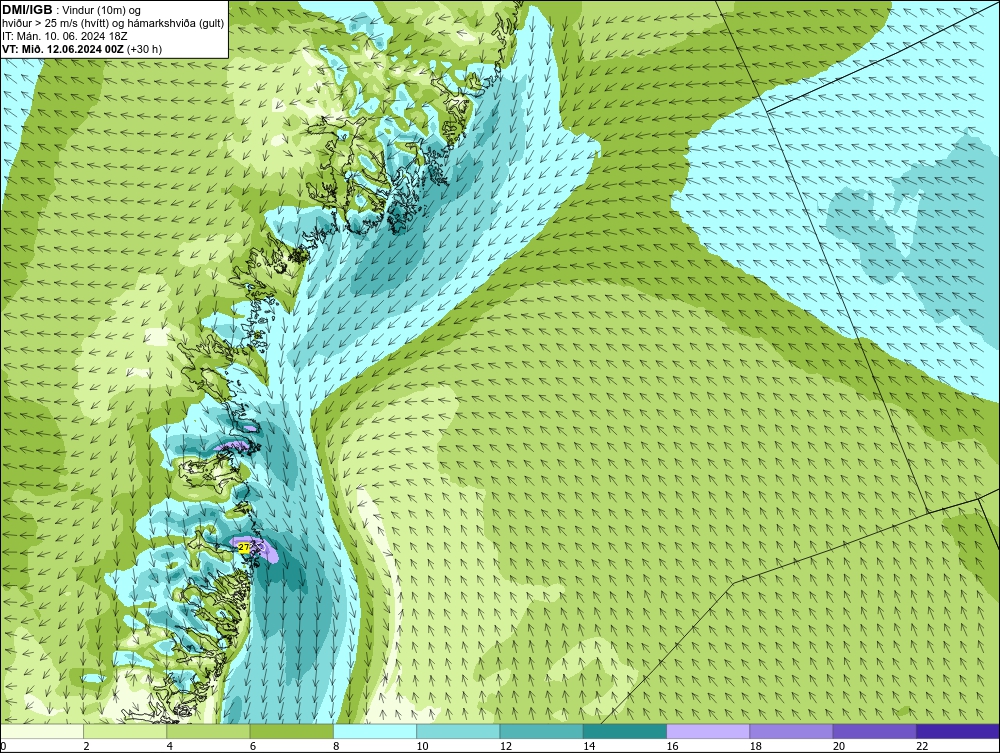
Task: Select the 16–18 m/s light lavender swatch
Action: point(708,731)
